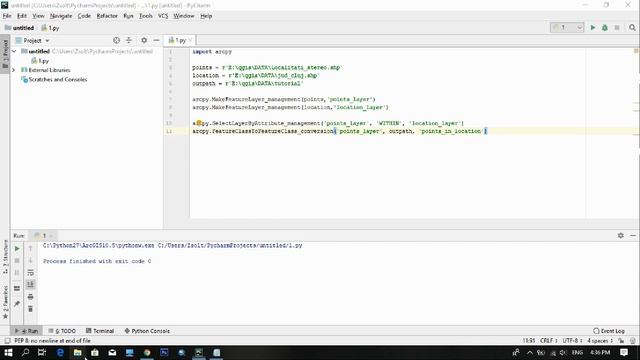Open UTF-8 encoding selector
The width and height of the screenshot is (640, 360).
pyautogui.click(x=571, y=340)
